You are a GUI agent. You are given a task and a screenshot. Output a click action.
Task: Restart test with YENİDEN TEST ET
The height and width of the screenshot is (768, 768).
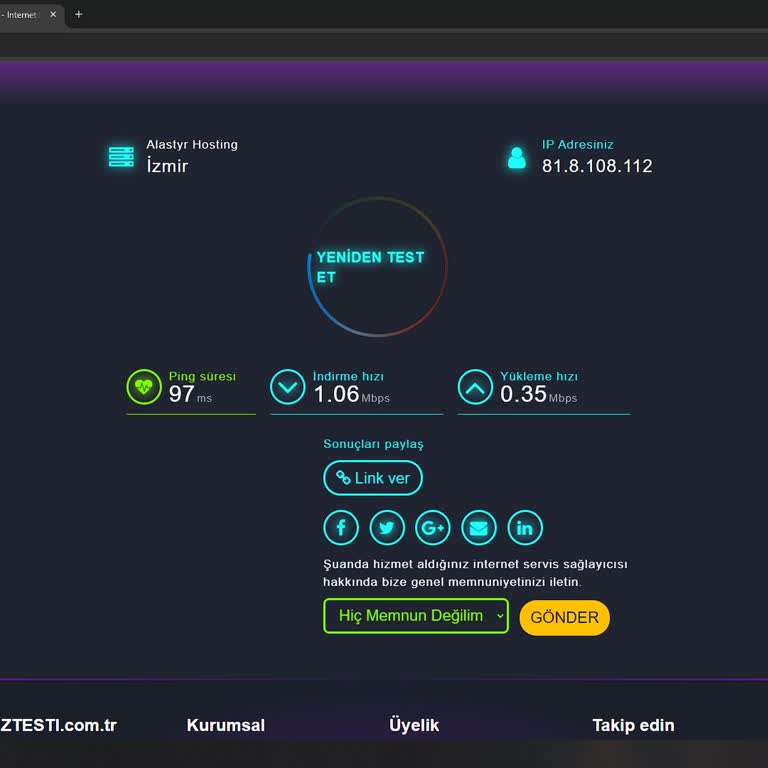click(377, 267)
